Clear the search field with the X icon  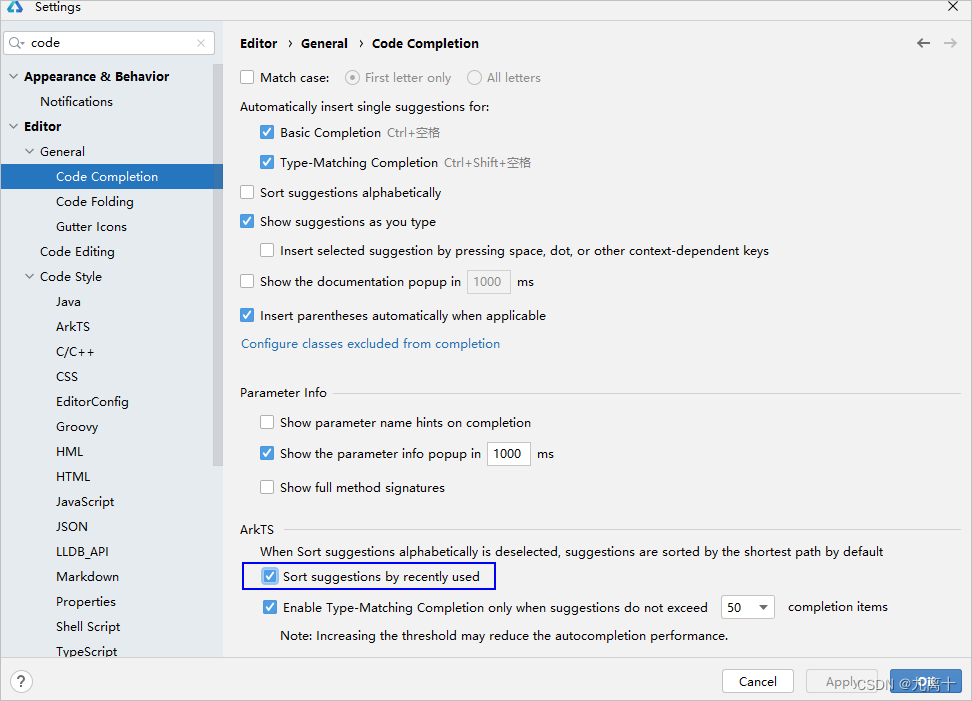point(201,43)
